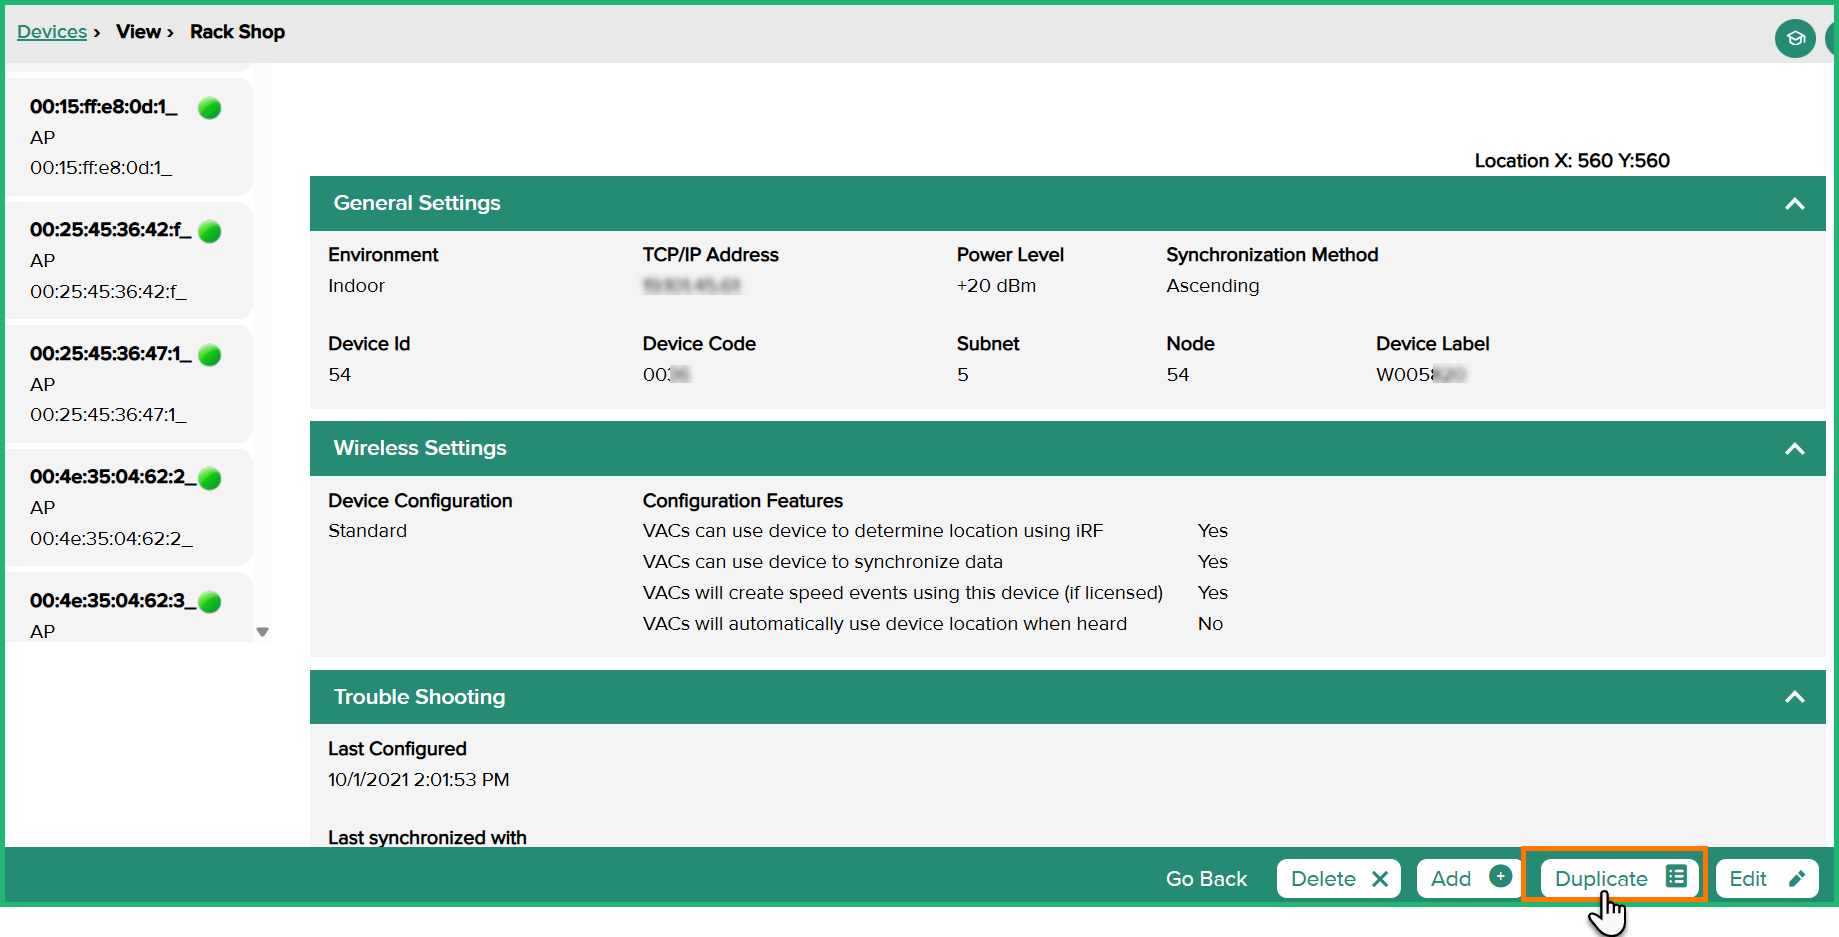Select Rack Shop in the breadcrumb
Screen dimensions: 1839x937
(237, 32)
